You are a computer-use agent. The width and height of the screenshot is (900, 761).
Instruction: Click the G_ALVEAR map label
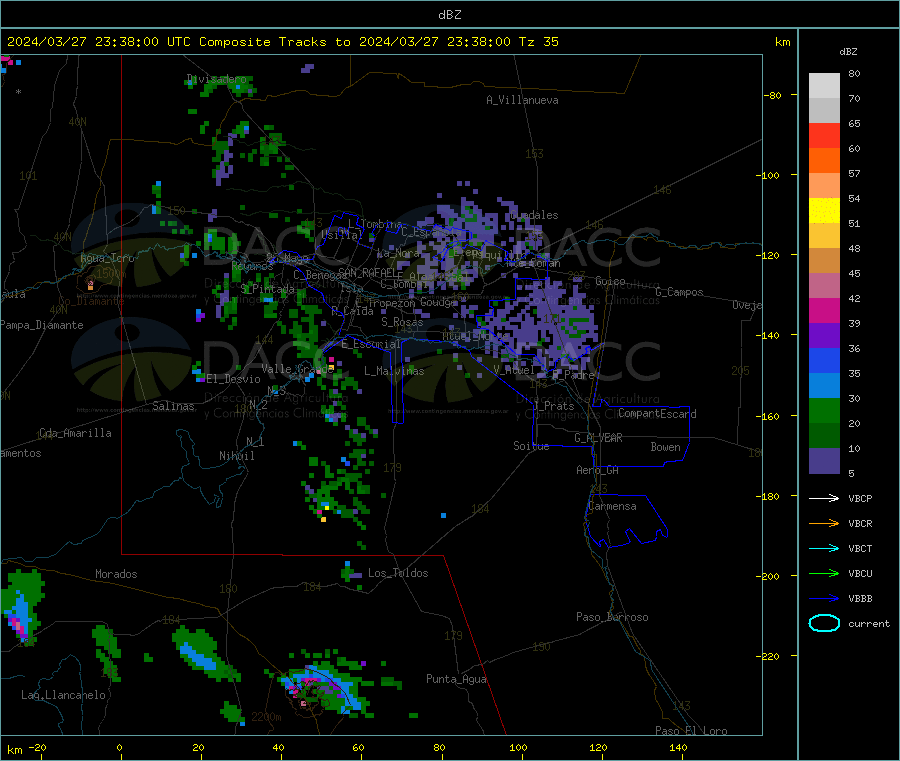[598, 438]
